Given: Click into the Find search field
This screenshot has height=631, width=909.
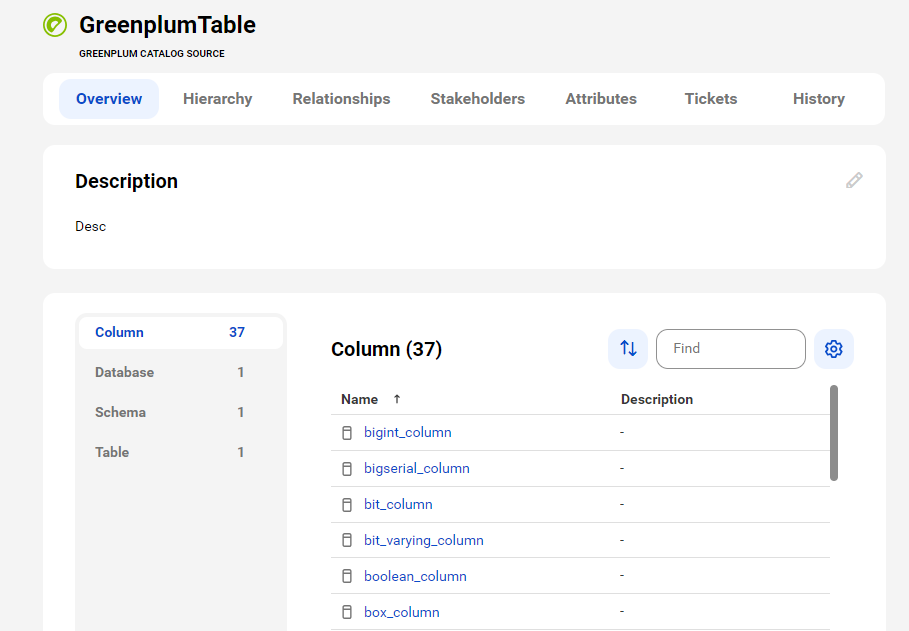Looking at the screenshot, I should coord(730,349).
